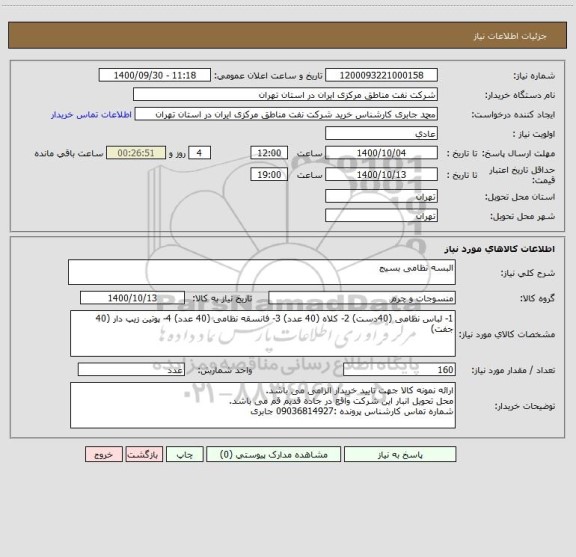Viewport: 576px width, 557px height.
Task: Click the goods group field 'منسوجات و چرم'
Action: click(x=362, y=298)
